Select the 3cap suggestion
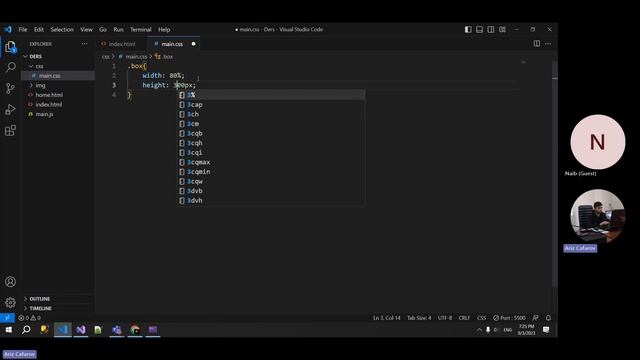This screenshot has width=640, height=360. click(x=271, y=104)
